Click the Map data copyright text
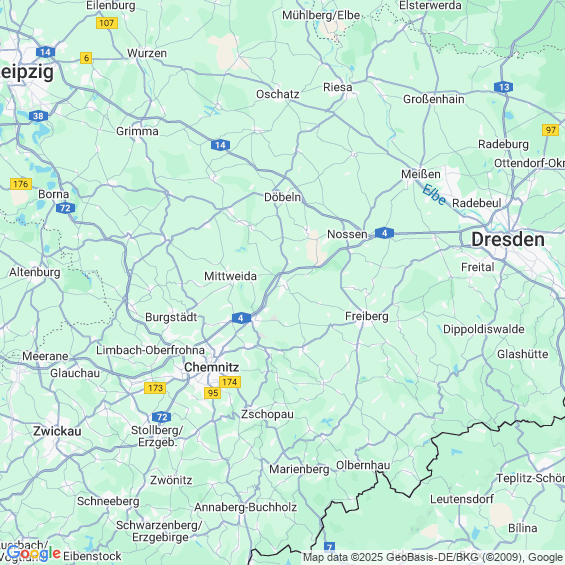Viewport: 565px width, 565px height. click(433, 557)
